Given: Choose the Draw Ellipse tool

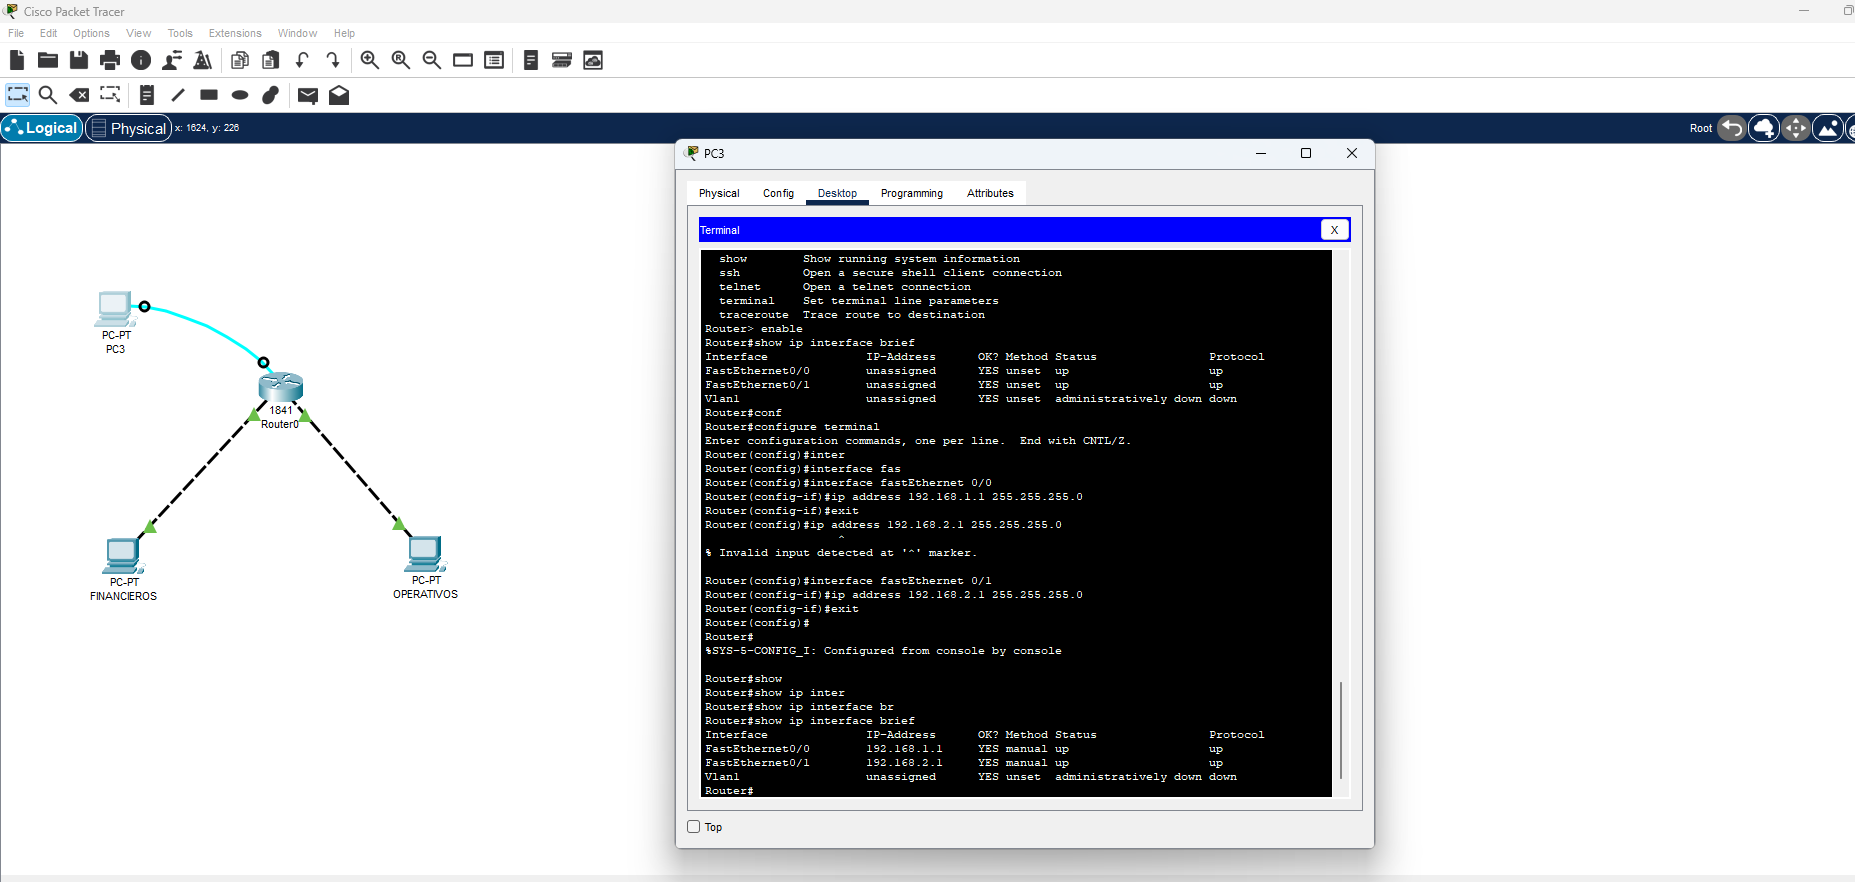Looking at the screenshot, I should coord(240,95).
